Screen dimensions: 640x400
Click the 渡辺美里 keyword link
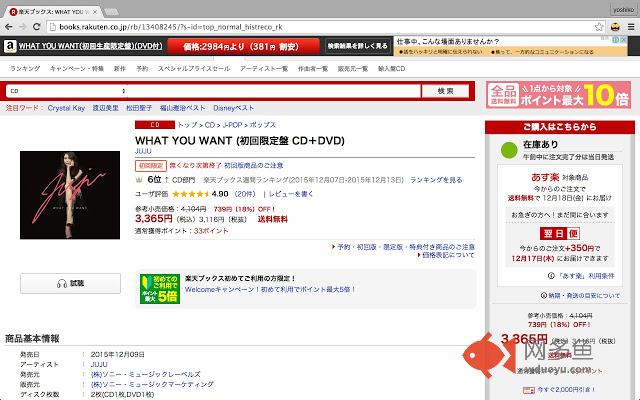[x=105, y=108]
